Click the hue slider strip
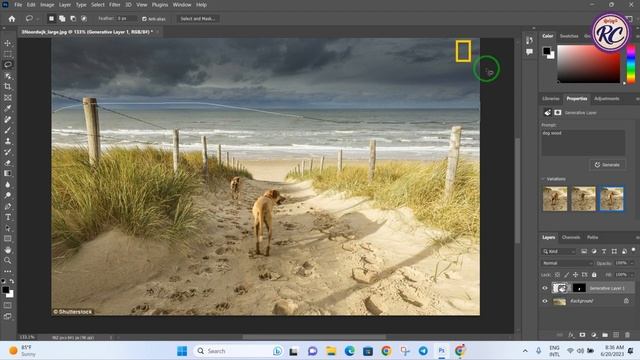 pos(631,64)
